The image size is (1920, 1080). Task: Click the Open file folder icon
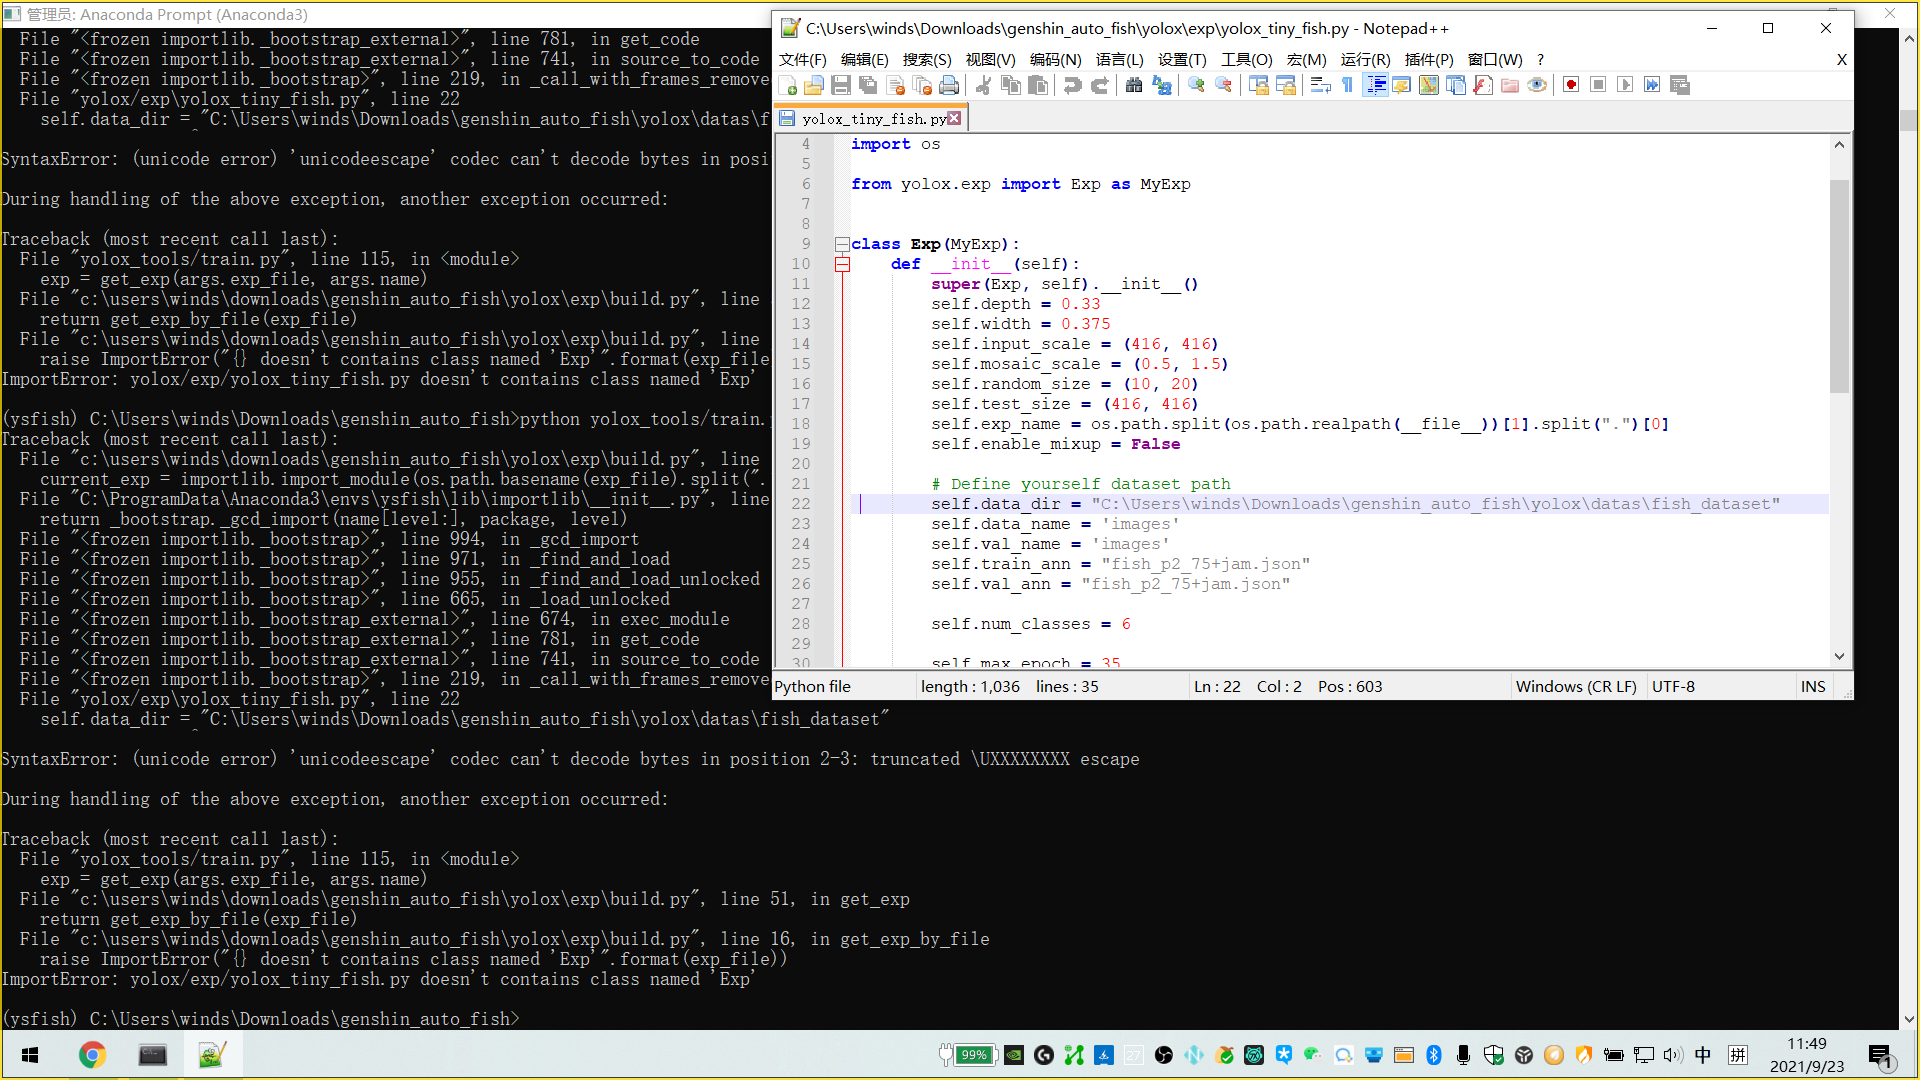click(x=814, y=86)
